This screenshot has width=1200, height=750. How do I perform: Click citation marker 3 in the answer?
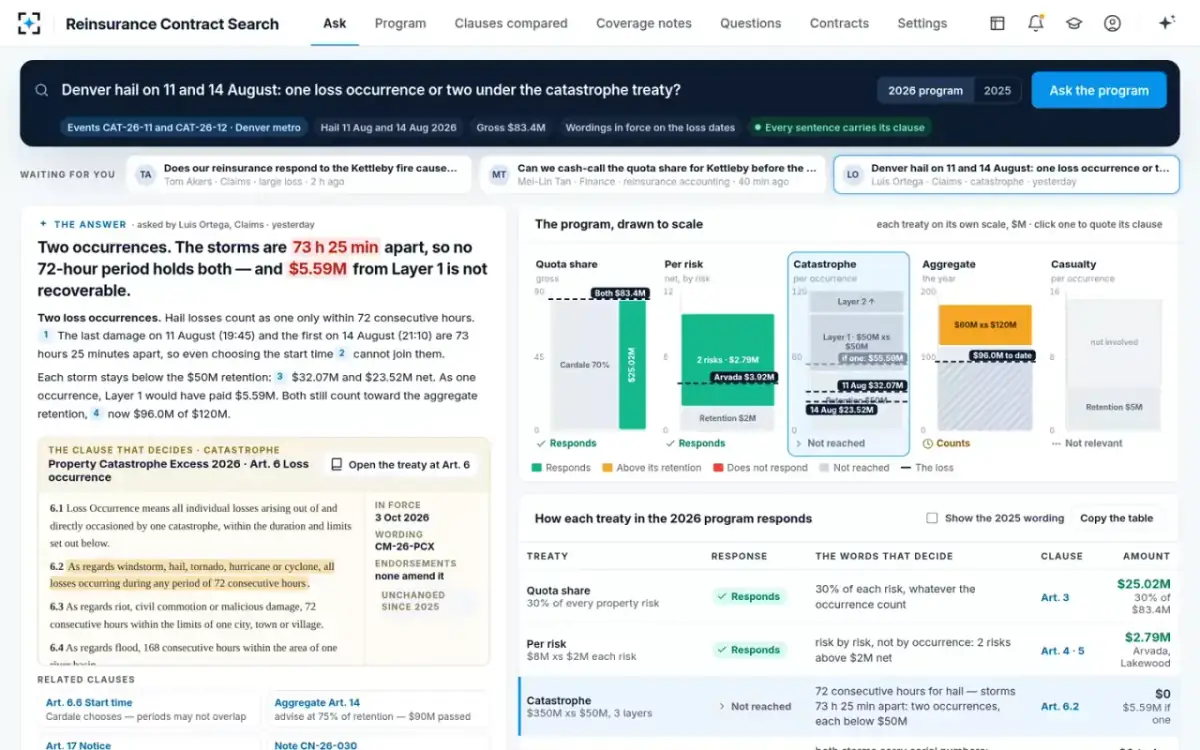coord(280,377)
